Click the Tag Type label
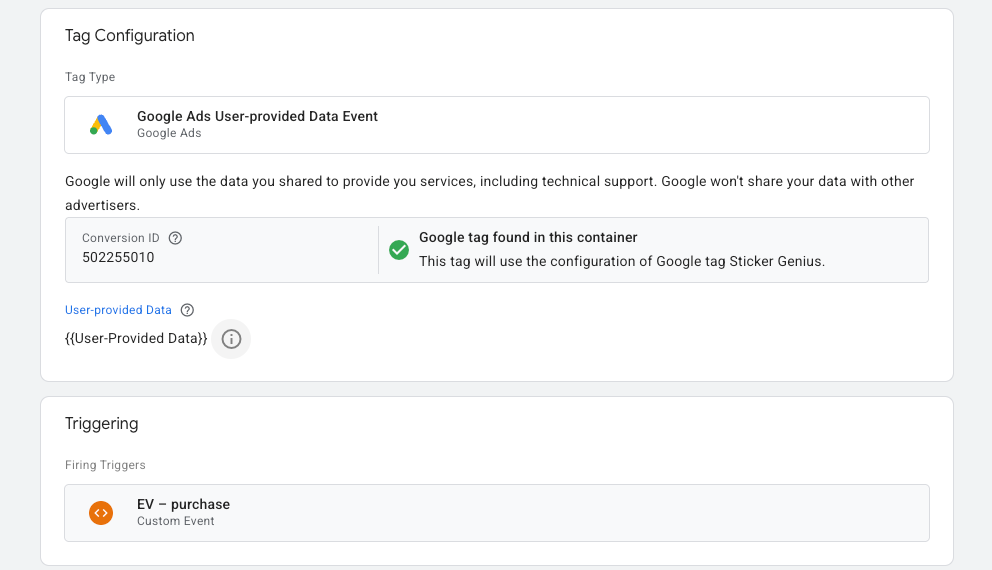 coord(90,77)
